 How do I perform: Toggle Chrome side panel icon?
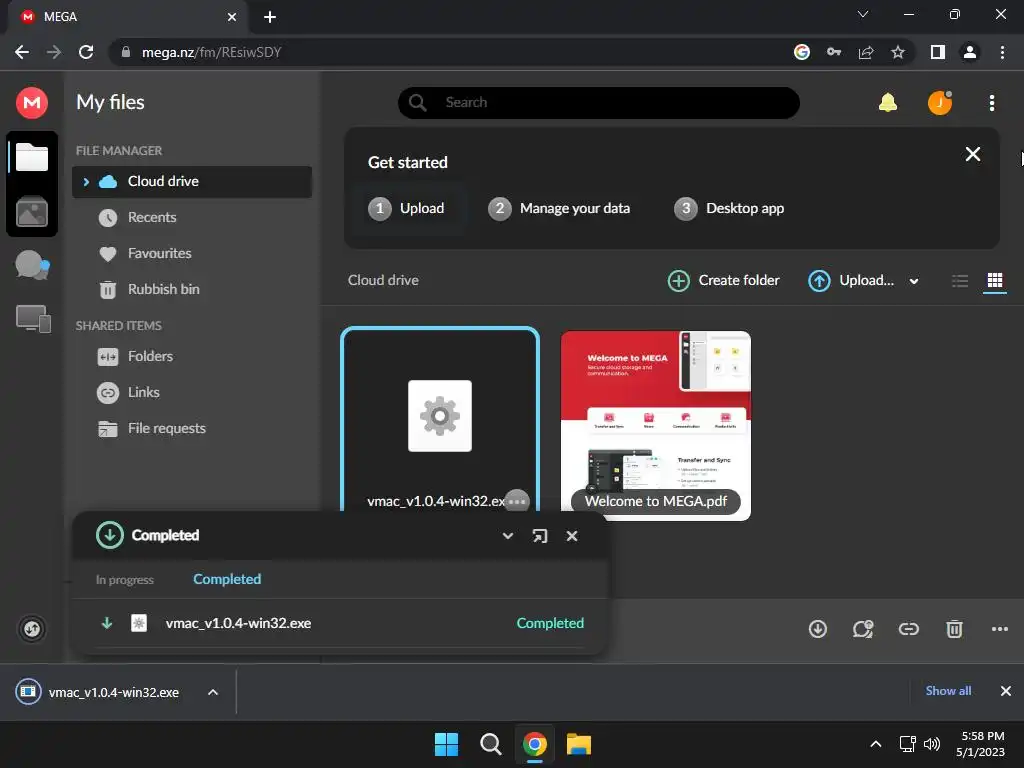[938, 52]
